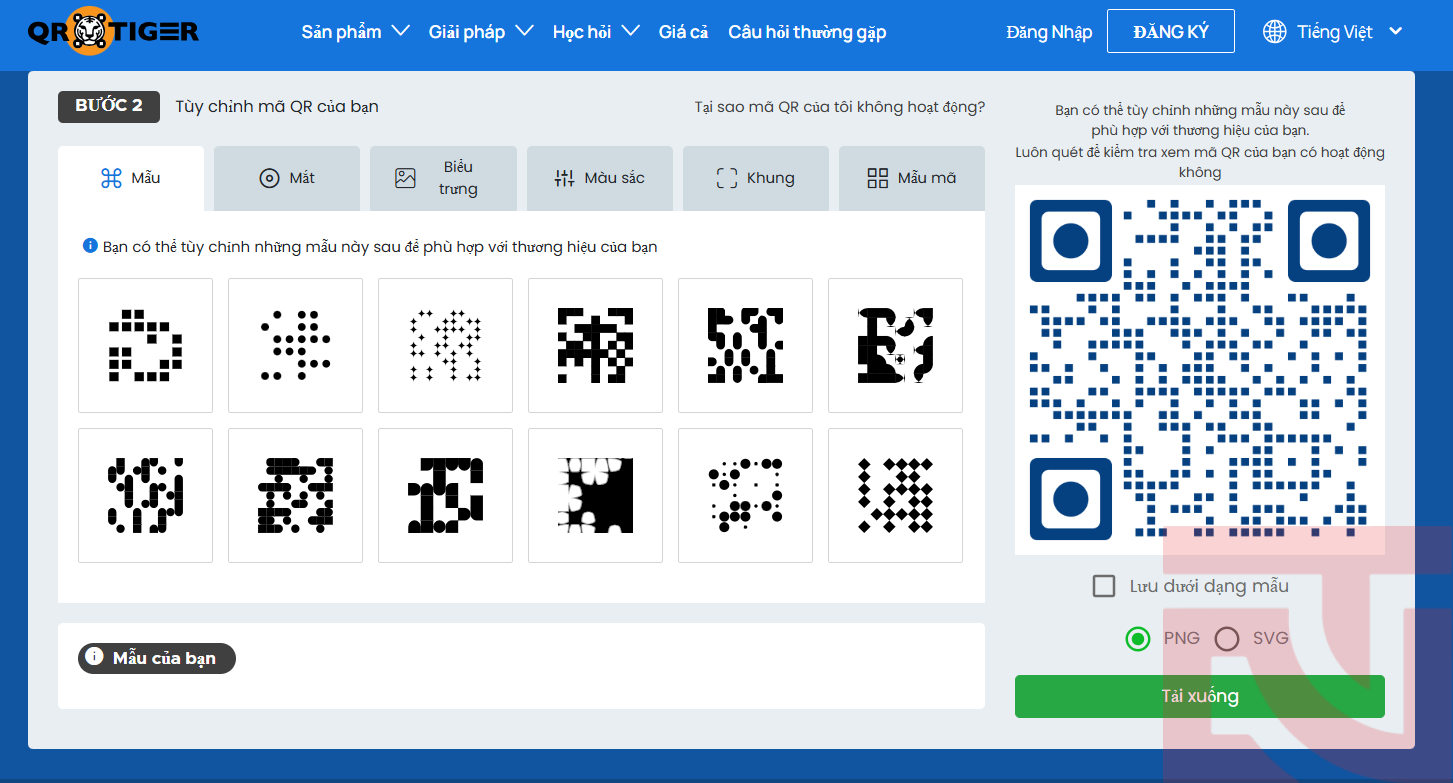
Task: Select the round dots QR pattern
Action: tap(295, 345)
